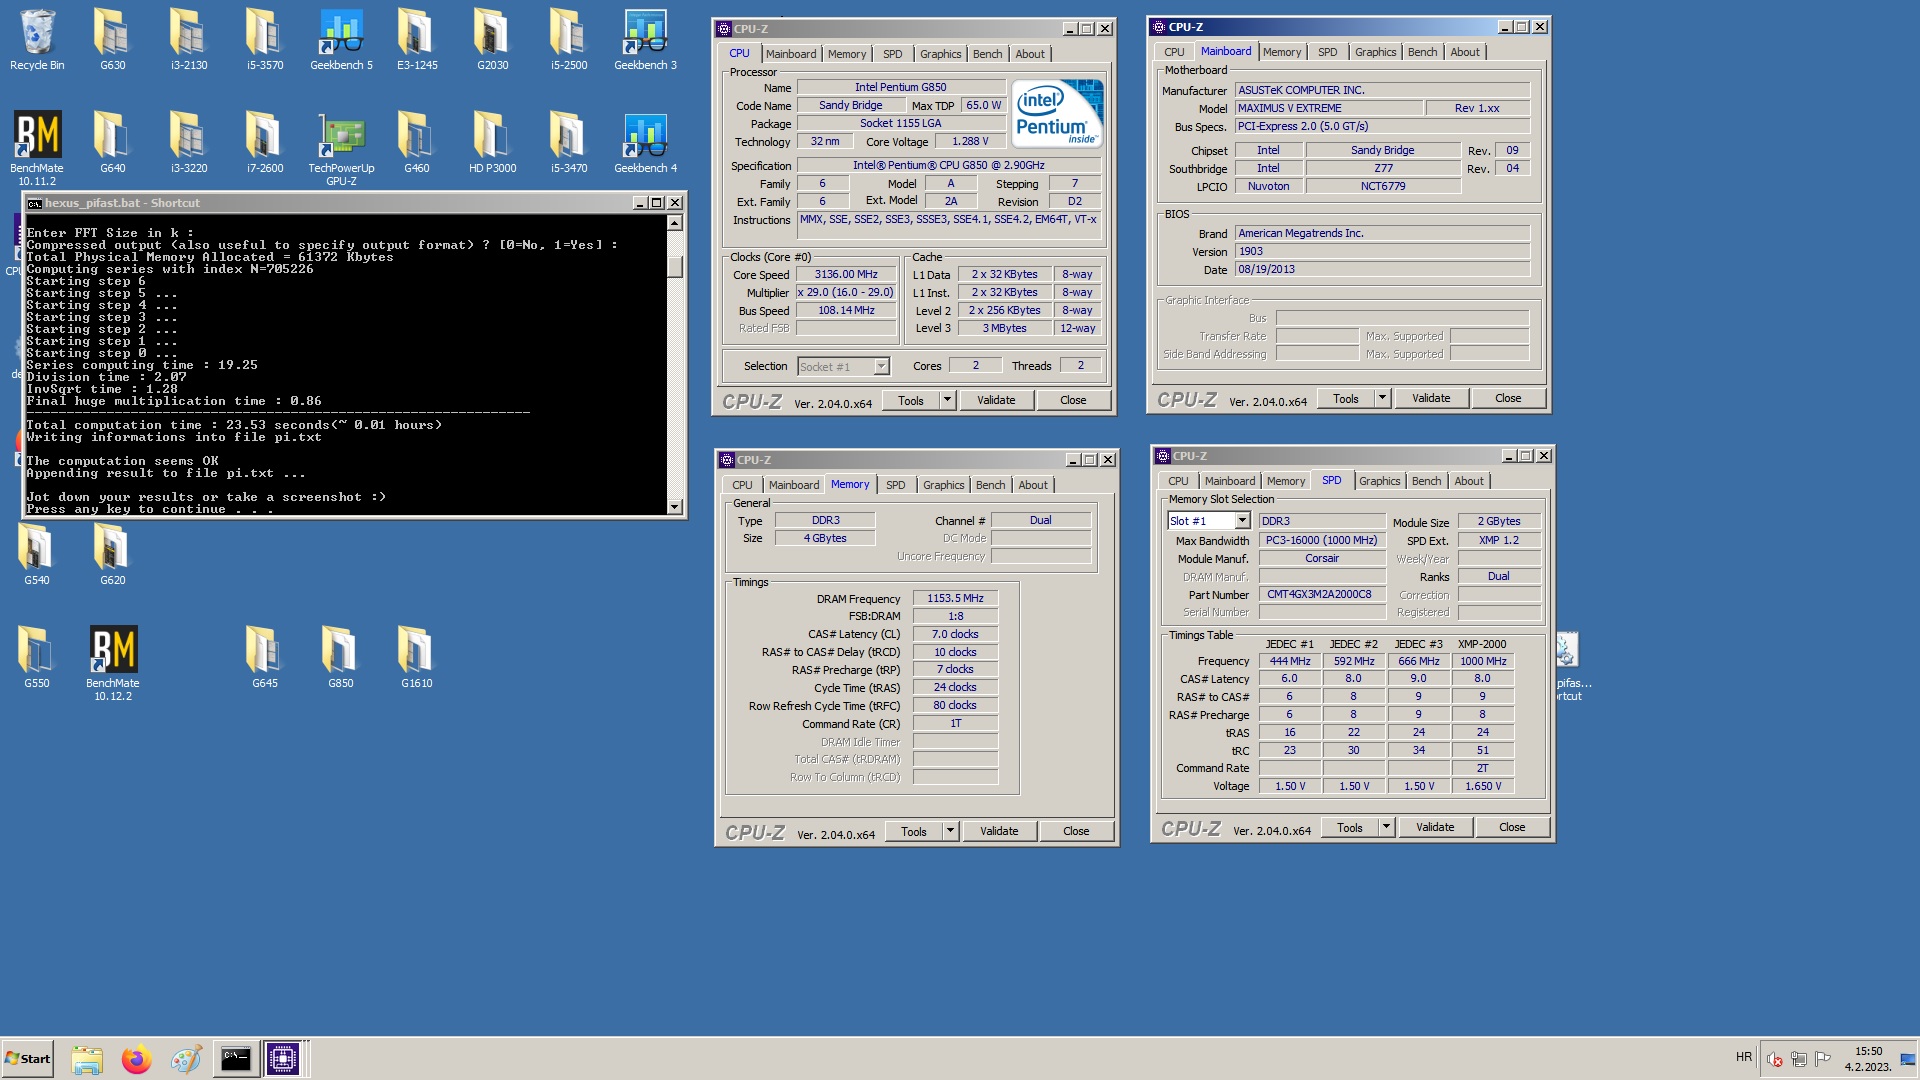Expand Tools dropdown arrow in CPU tab window

(x=947, y=400)
